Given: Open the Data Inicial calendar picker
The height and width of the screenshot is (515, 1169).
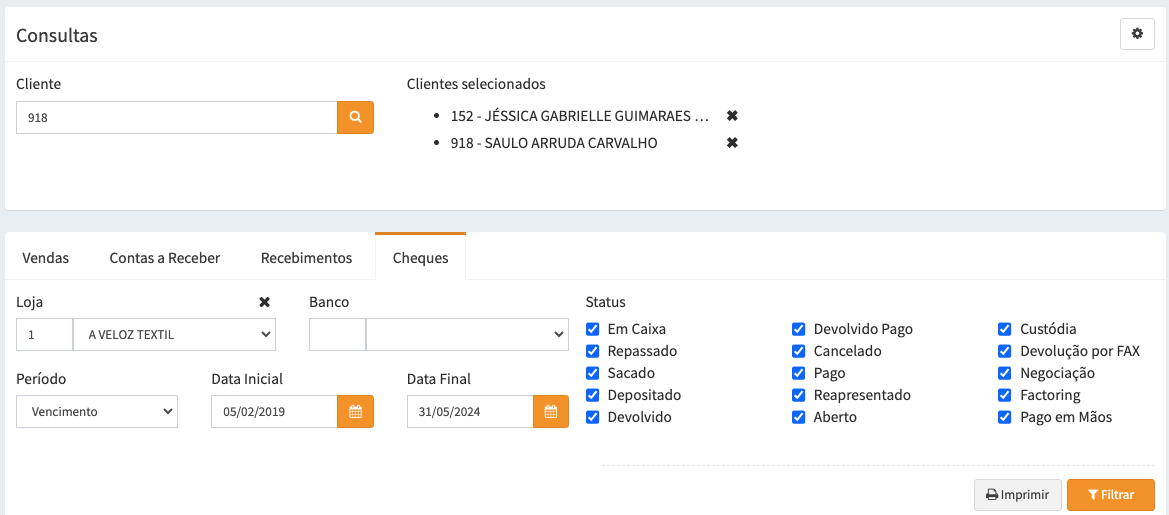Looking at the screenshot, I should click(355, 412).
